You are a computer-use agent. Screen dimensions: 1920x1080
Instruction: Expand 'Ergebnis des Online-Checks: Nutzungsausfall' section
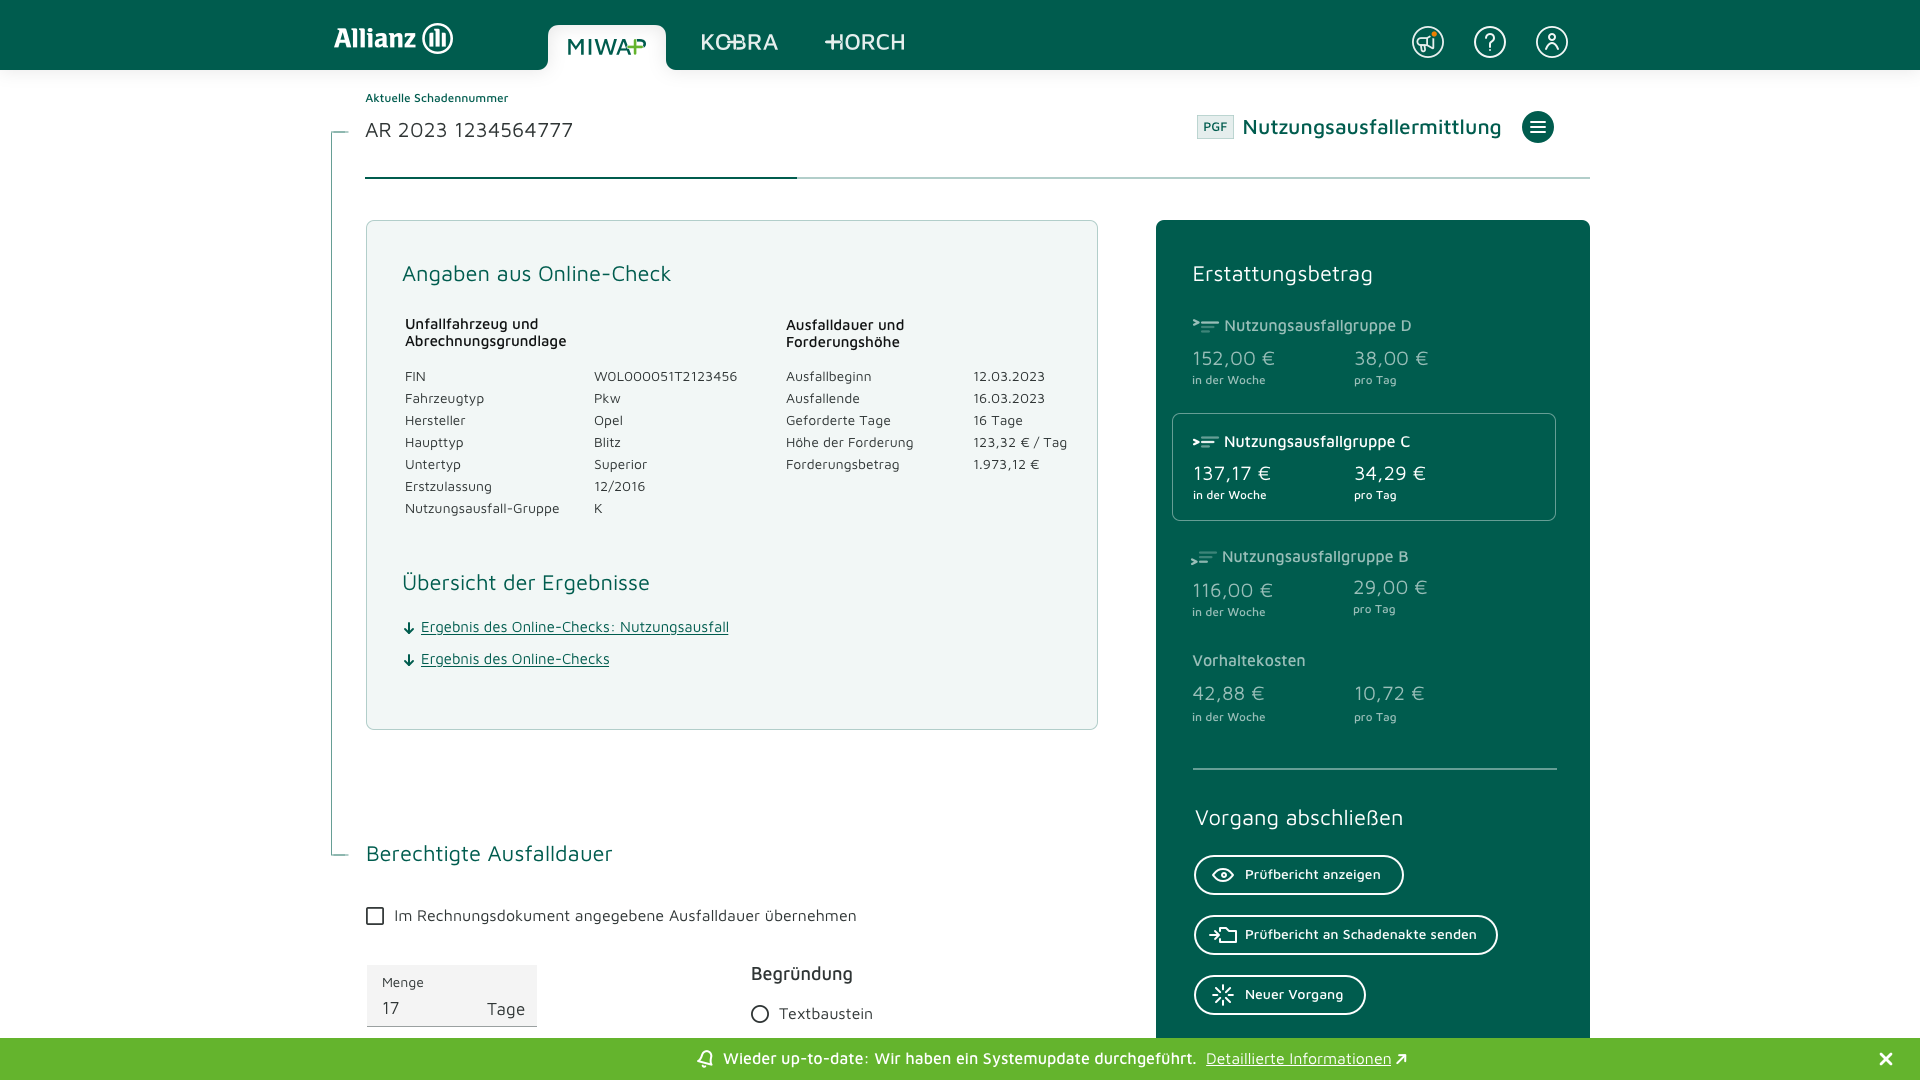coord(574,627)
